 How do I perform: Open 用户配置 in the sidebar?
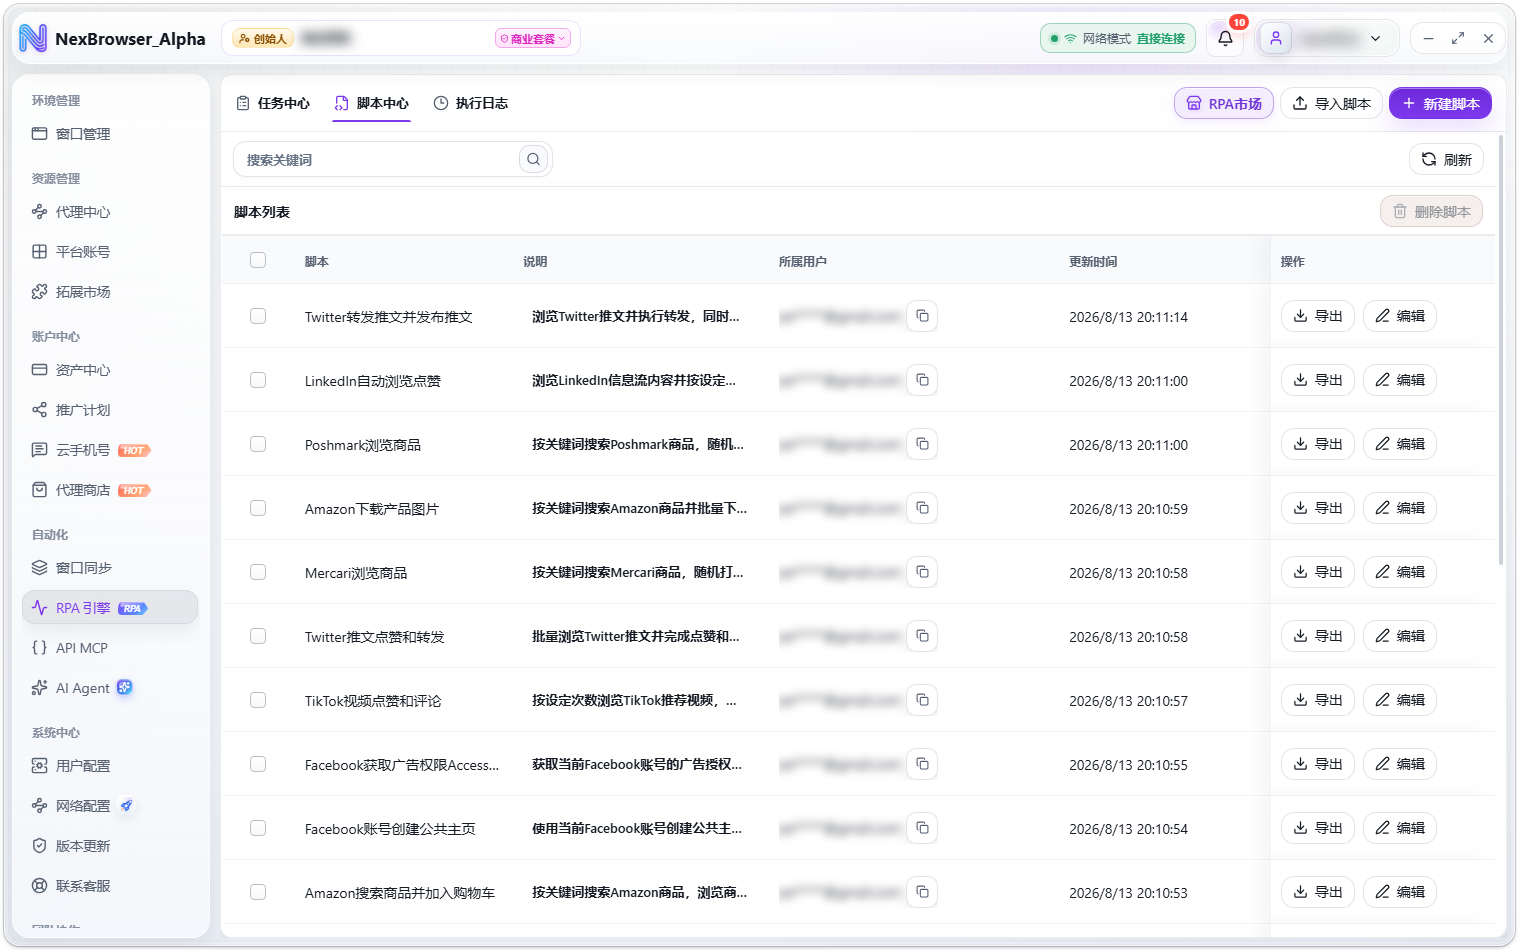[110, 766]
